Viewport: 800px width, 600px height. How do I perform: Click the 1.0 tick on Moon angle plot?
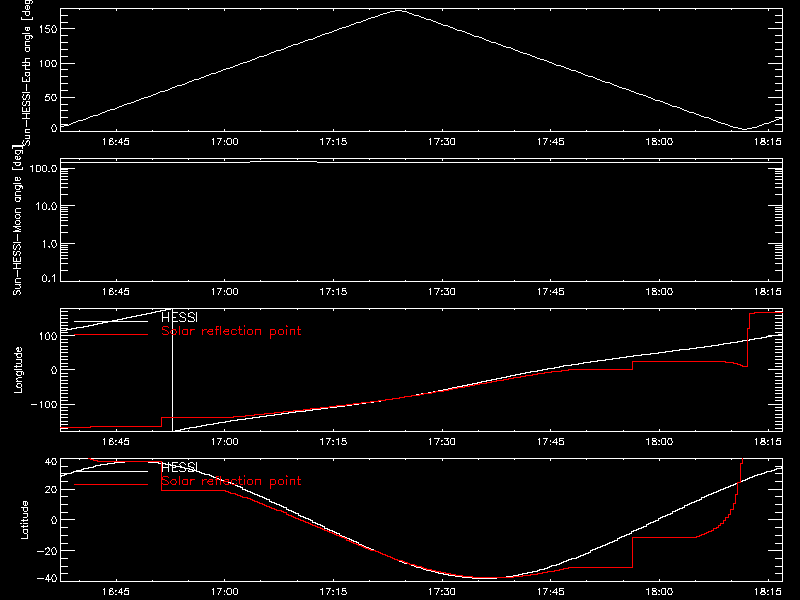click(49, 244)
